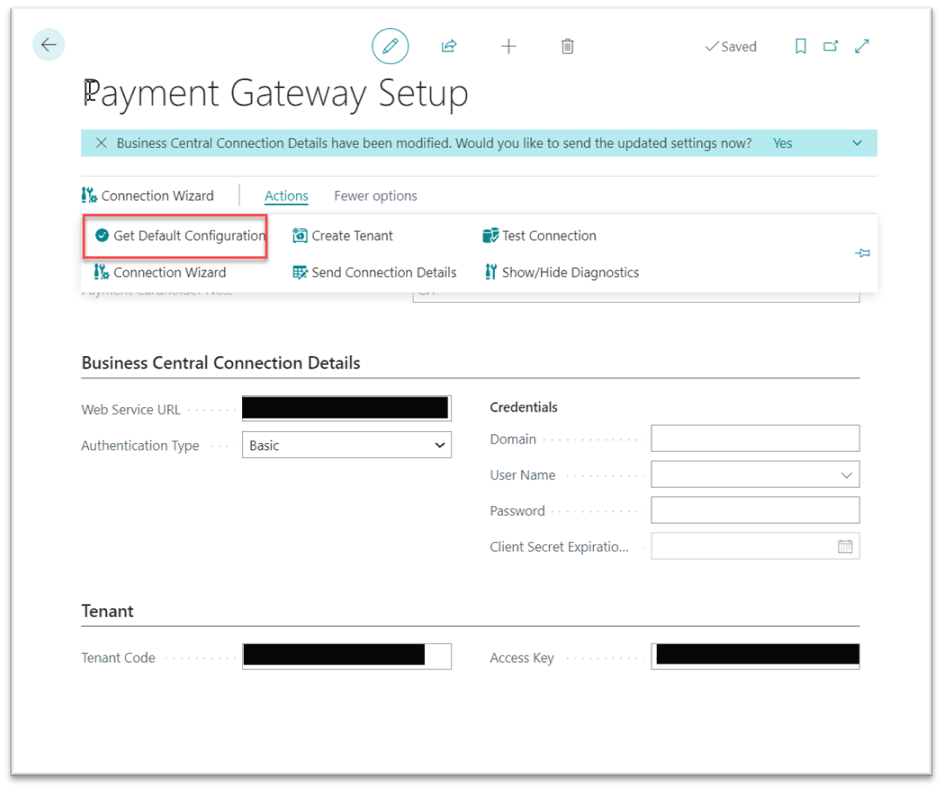Expand the notification bar chevron
Screen dimensions: 943x790
[x=857, y=143]
